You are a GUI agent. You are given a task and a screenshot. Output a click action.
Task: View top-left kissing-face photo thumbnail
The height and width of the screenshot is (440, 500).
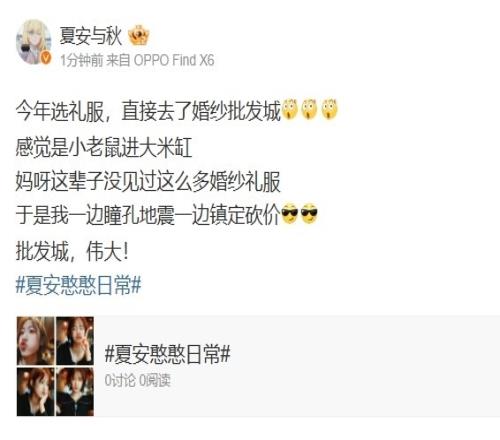[36, 341]
